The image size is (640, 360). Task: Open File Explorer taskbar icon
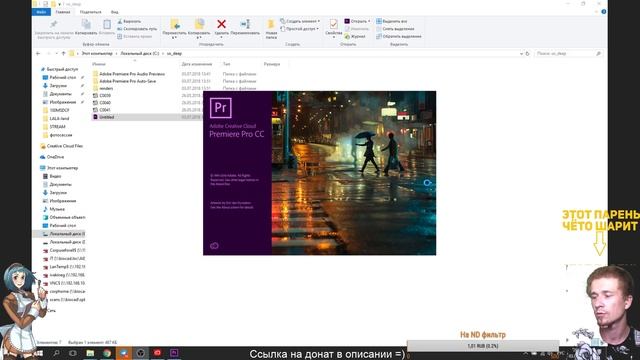[90, 353]
